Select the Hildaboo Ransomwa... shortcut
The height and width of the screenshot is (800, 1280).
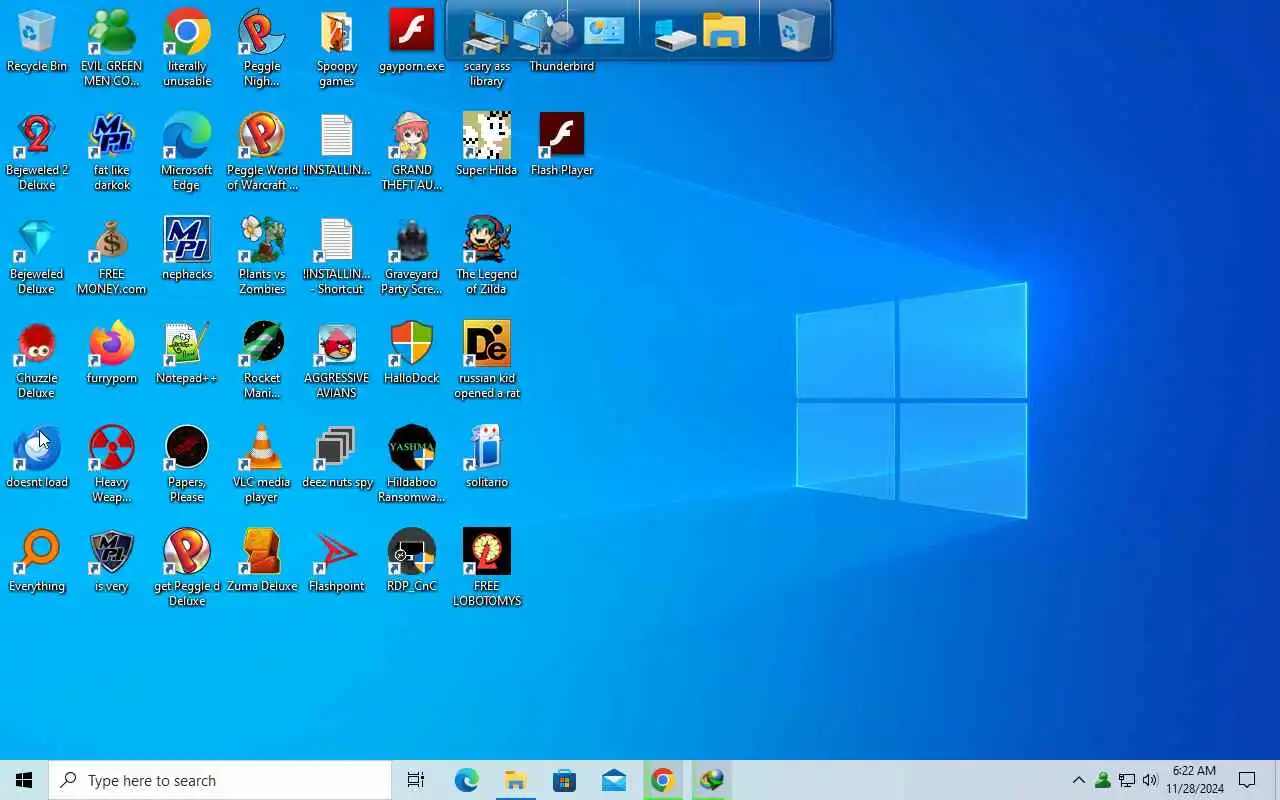point(412,464)
